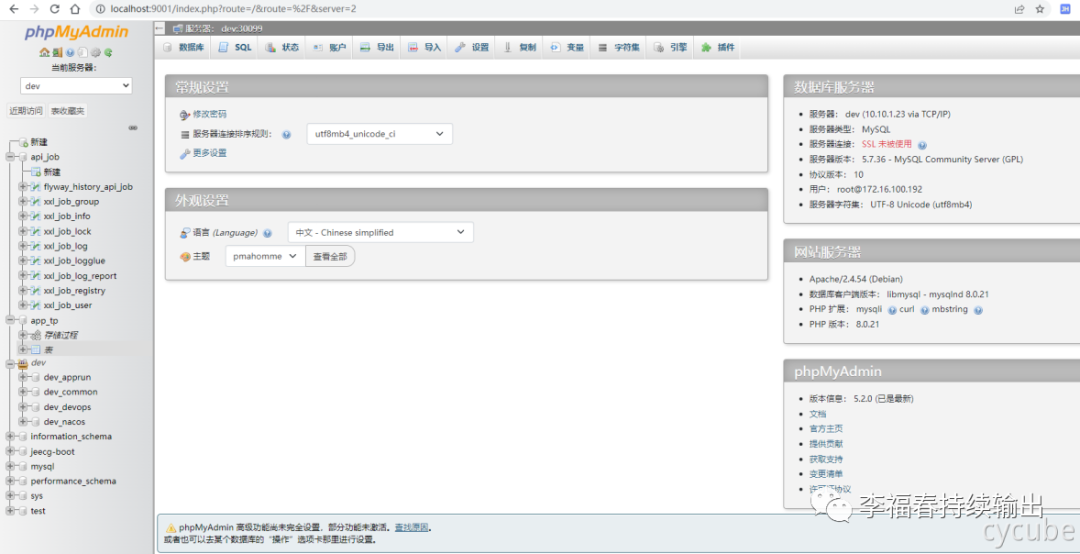The height and width of the screenshot is (554, 1080).
Task: Collapse the dev database group
Action: (10, 362)
